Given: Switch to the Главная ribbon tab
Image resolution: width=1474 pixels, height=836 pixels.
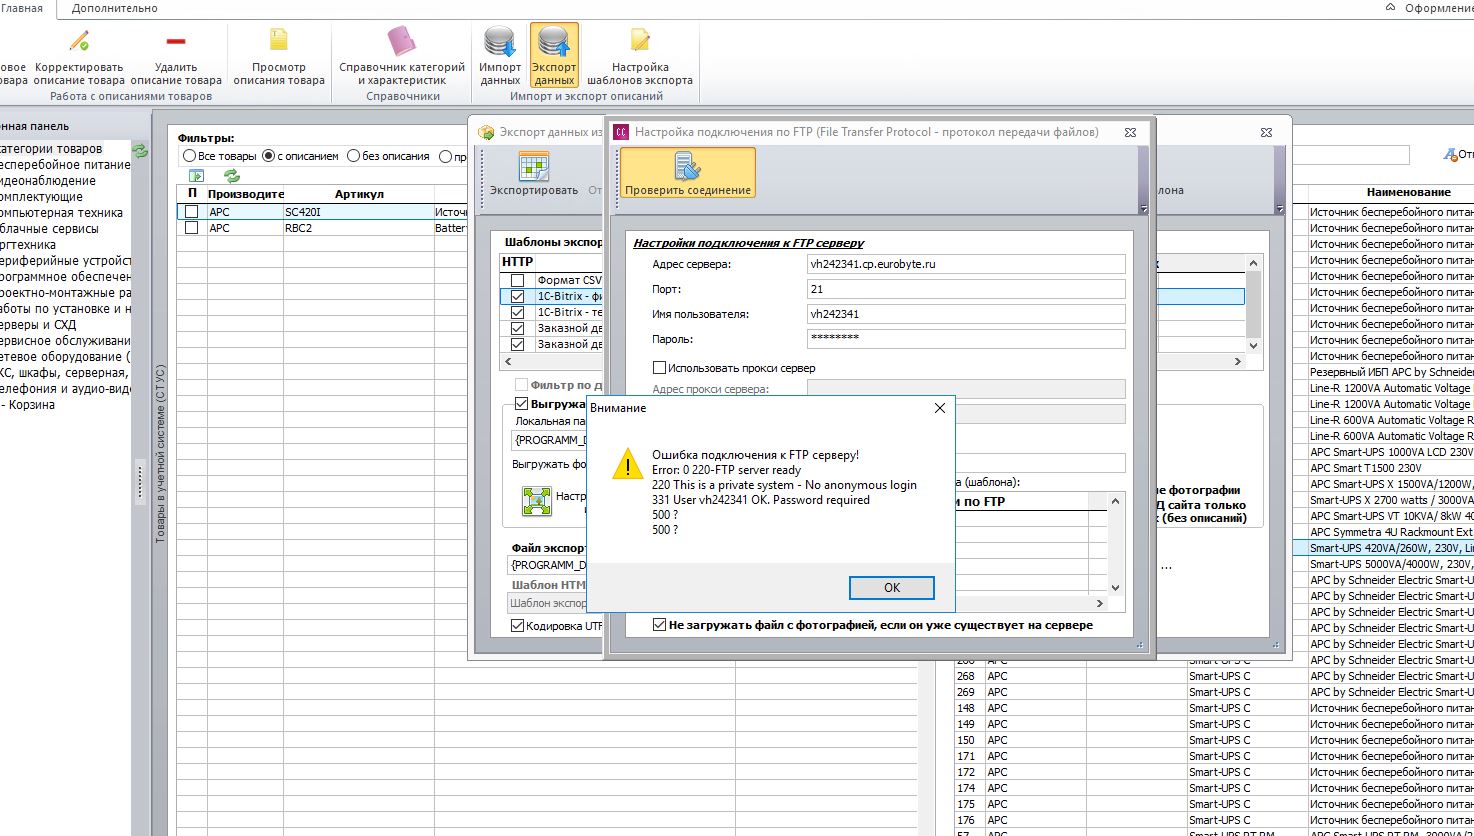Looking at the screenshot, I should [x=21, y=8].
